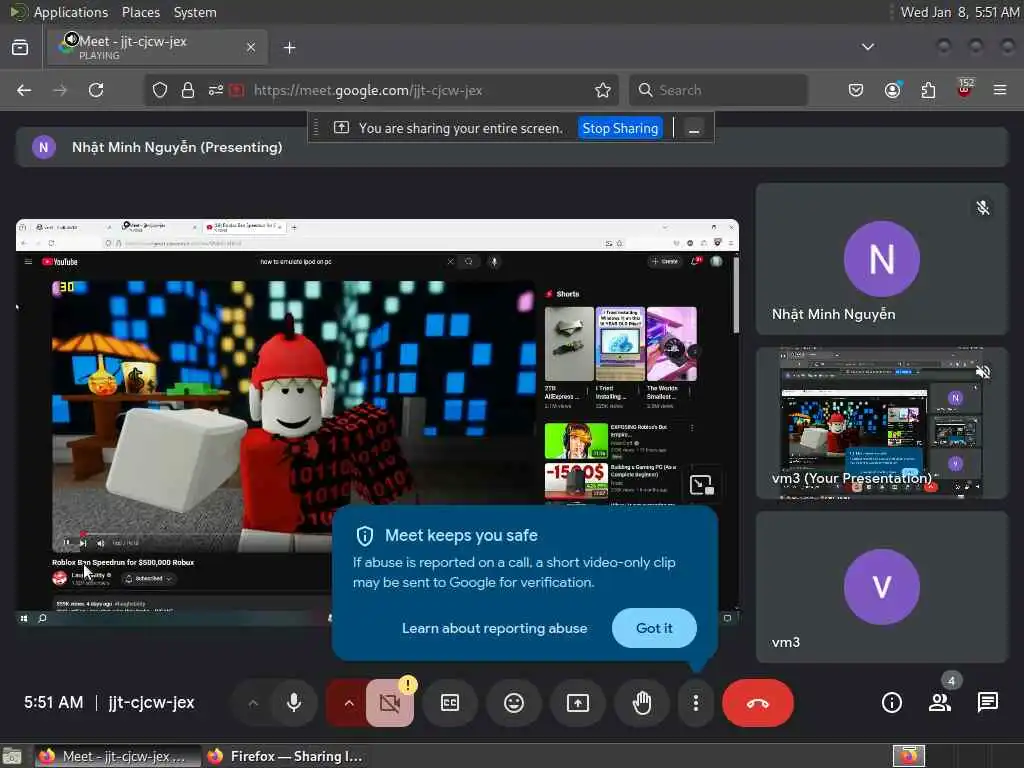Click the red screen sharing indicator in address bar
Viewport: 1024px width, 768px height.
(237, 90)
